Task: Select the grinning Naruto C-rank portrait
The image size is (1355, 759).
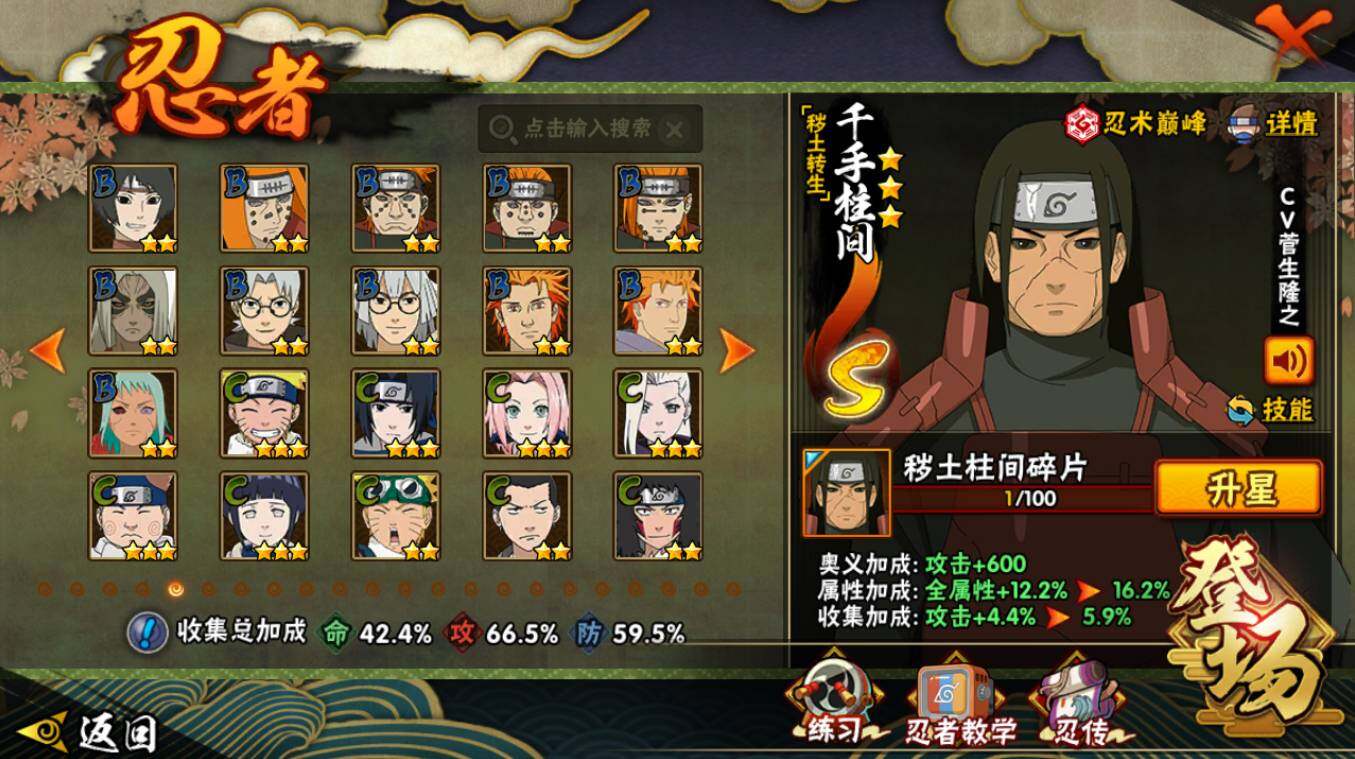Action: pyautogui.click(x=265, y=413)
